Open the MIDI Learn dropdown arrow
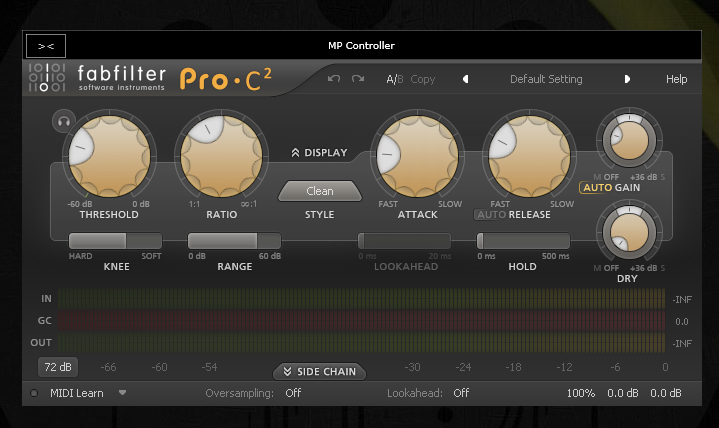The image size is (719, 428). coord(122,393)
